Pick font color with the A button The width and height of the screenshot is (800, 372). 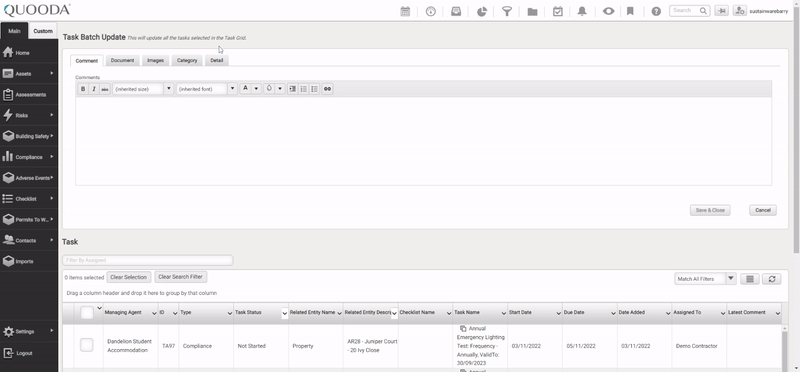(245, 89)
